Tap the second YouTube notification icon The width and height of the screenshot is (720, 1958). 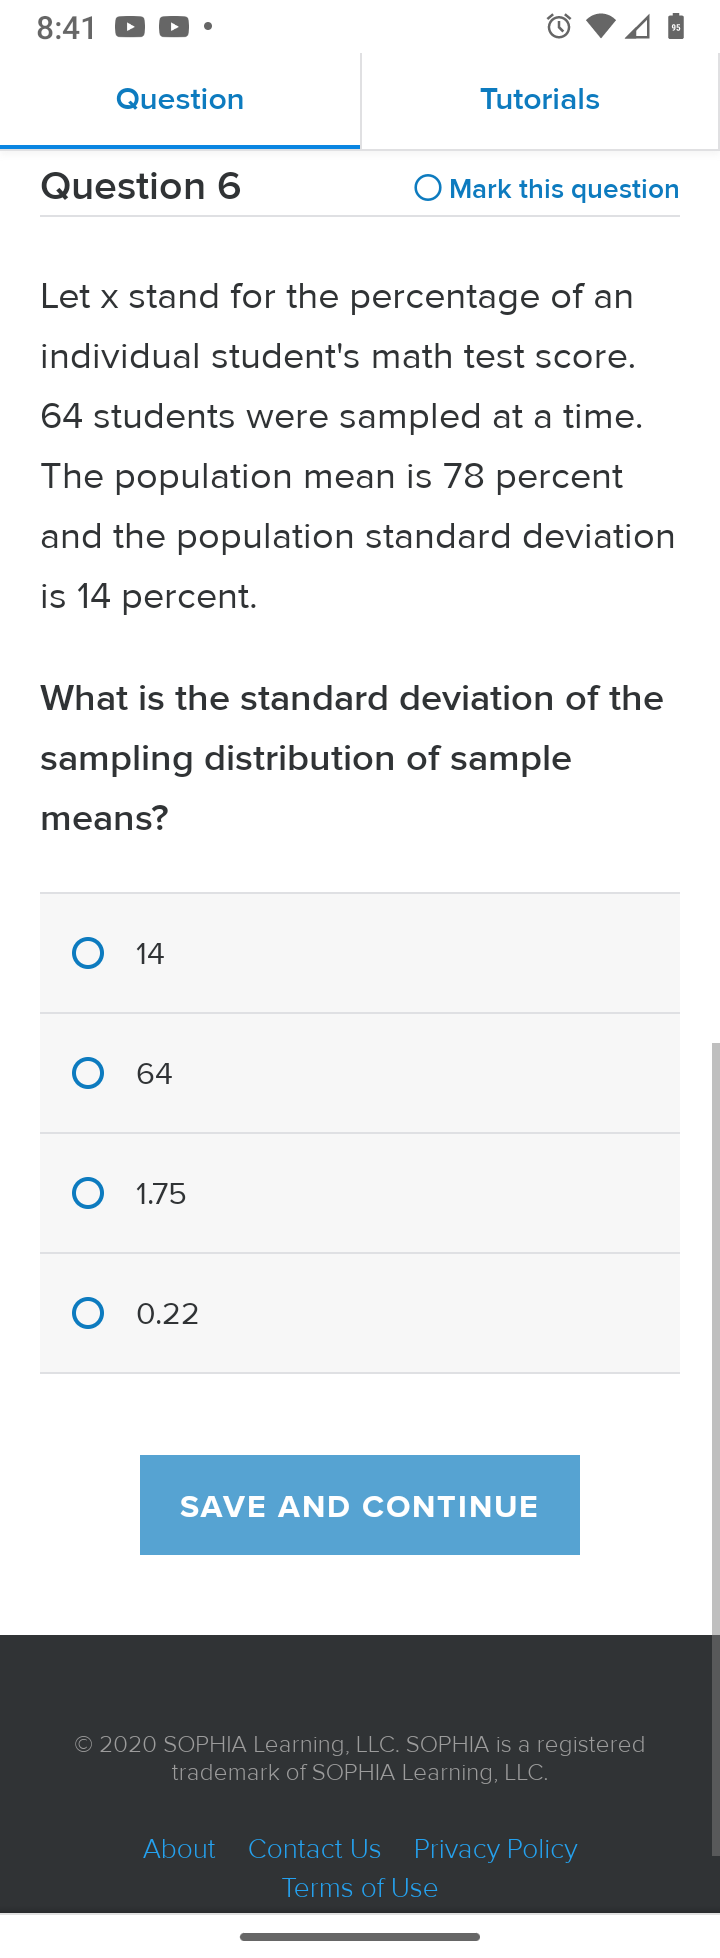coord(174,27)
